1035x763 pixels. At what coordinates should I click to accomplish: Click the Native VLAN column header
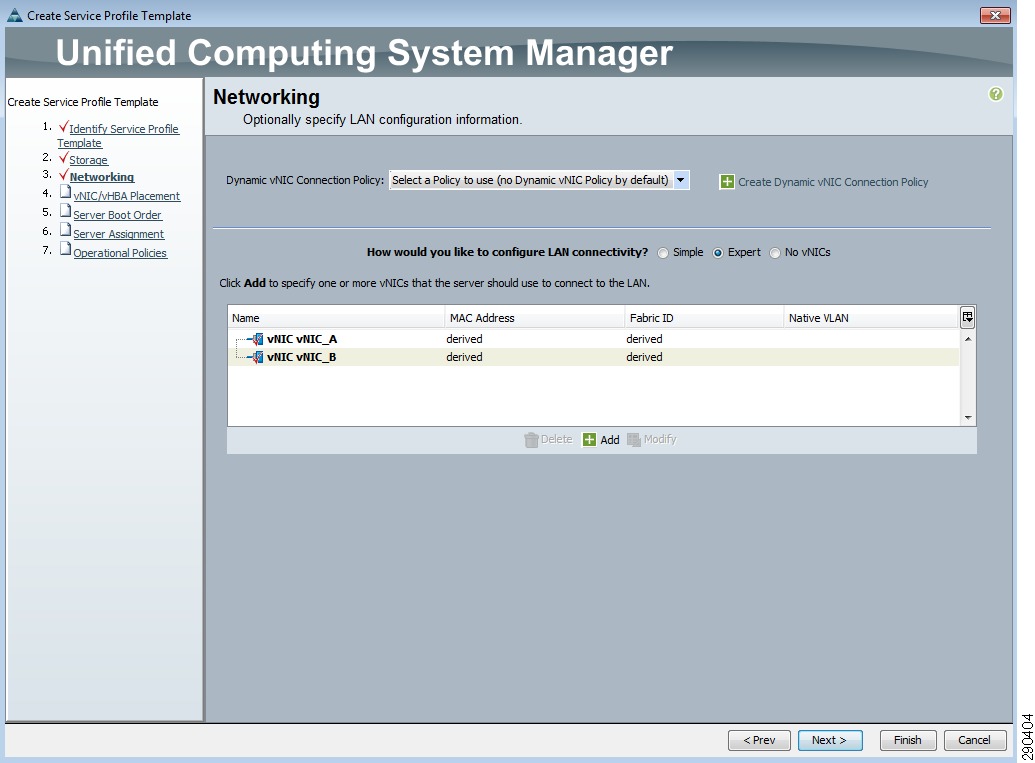click(x=871, y=317)
